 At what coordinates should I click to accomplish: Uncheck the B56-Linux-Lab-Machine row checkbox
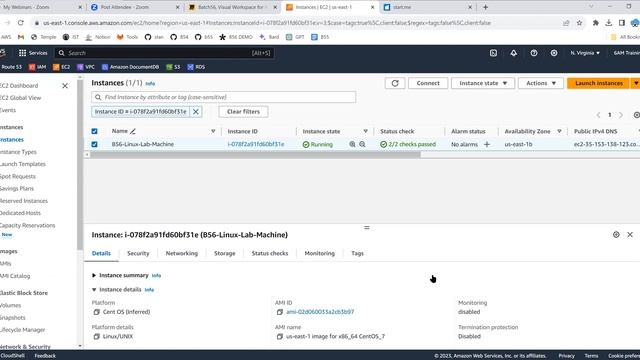click(x=94, y=144)
